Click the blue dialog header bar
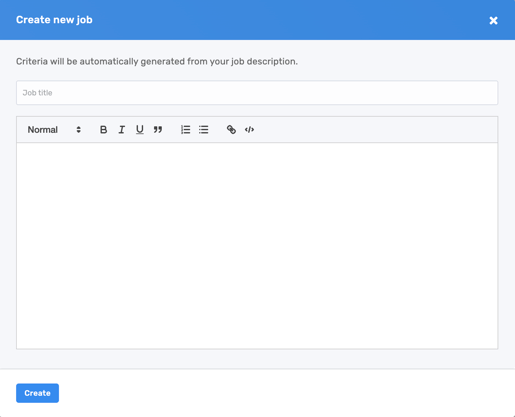This screenshot has height=417, width=515. point(257,20)
